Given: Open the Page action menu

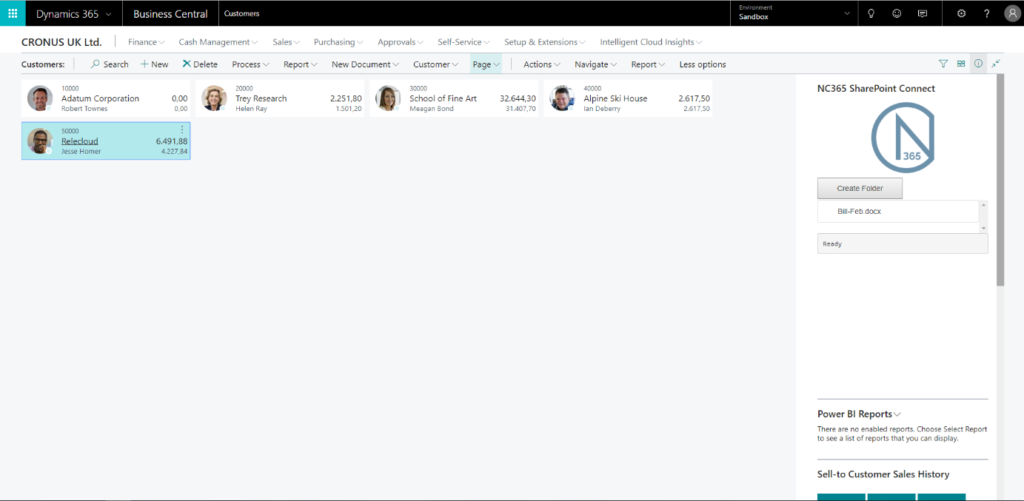Looking at the screenshot, I should click(486, 64).
